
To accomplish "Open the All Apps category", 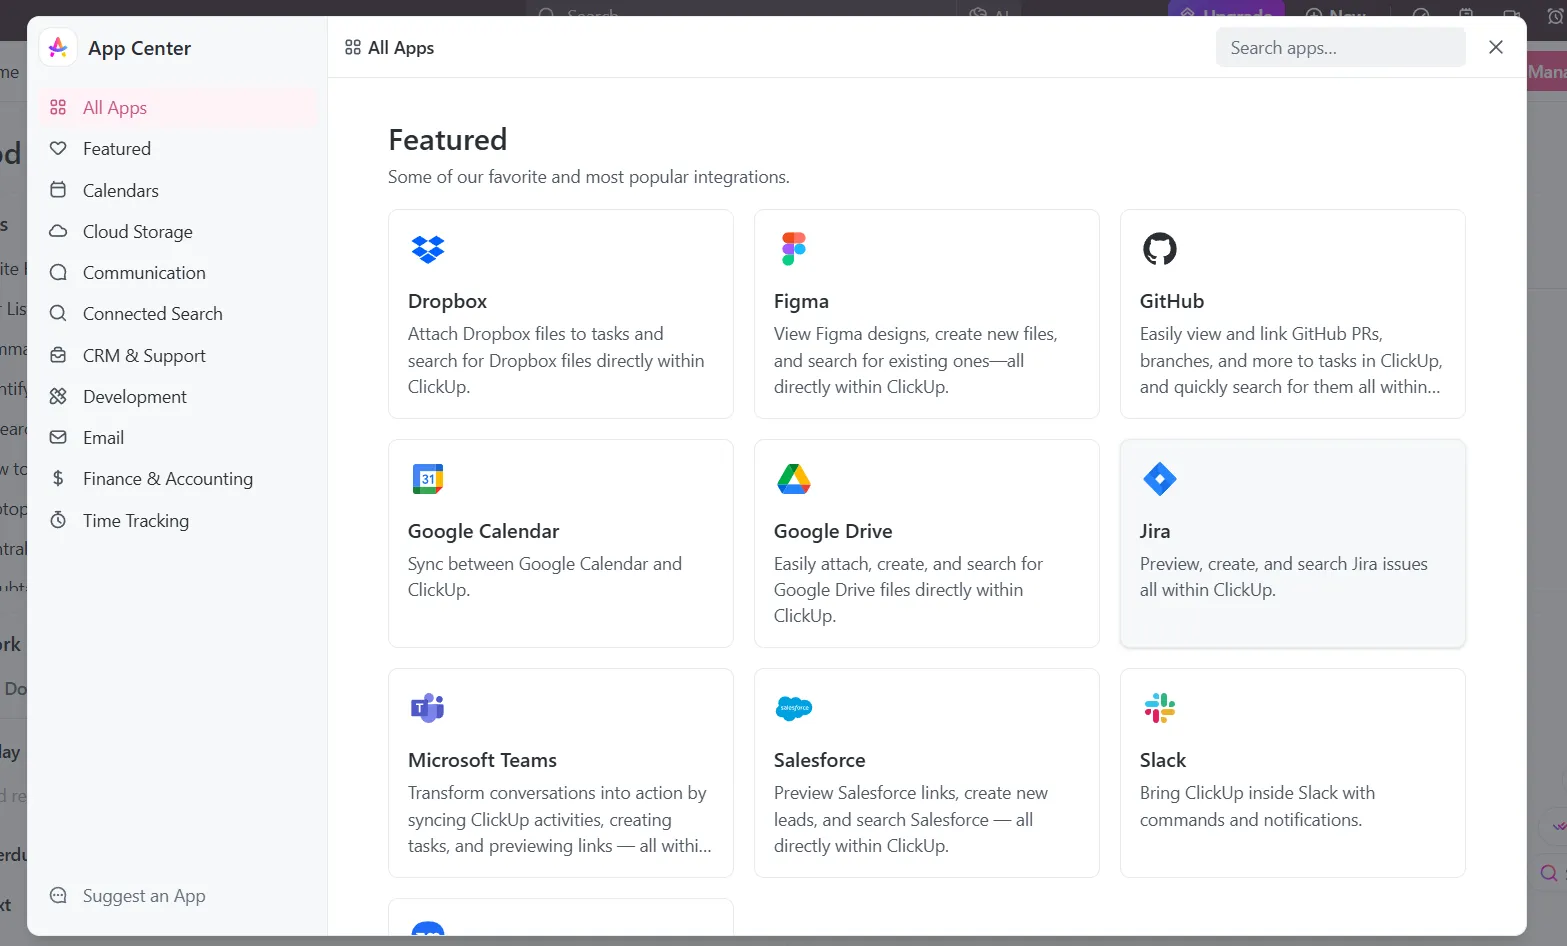I will 178,107.
